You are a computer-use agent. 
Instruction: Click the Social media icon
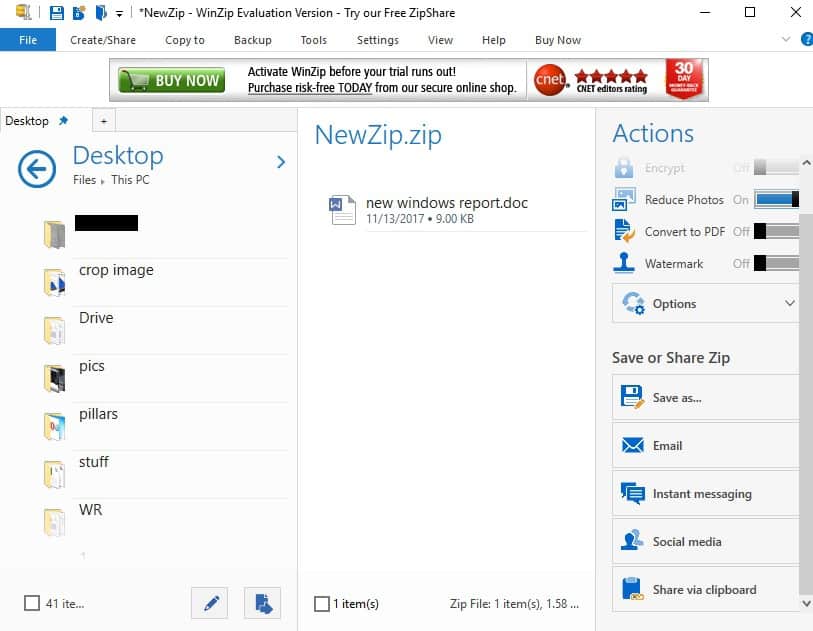632,541
